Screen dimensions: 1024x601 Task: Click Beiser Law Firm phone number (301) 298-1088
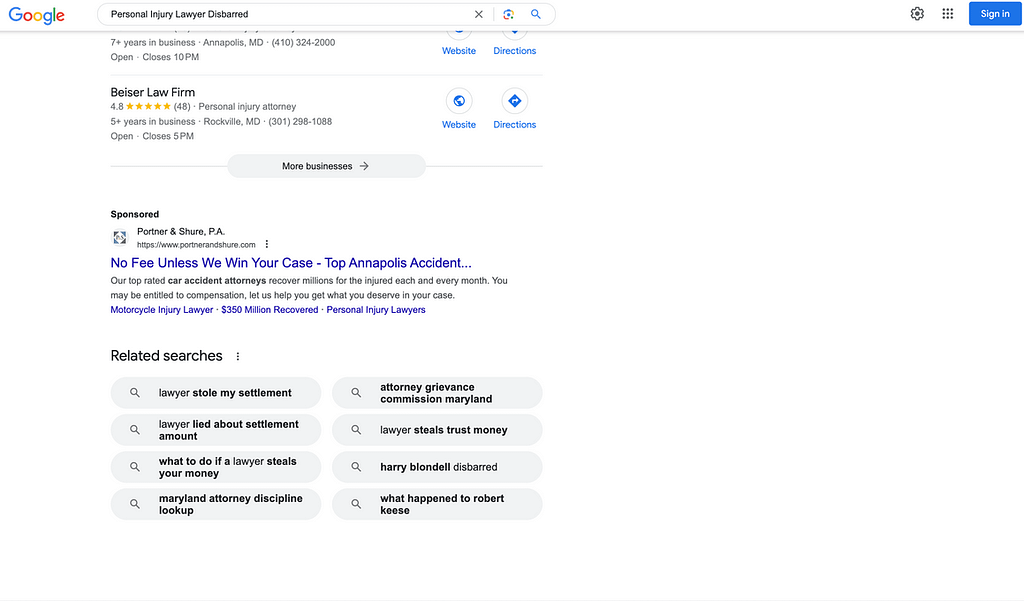pyautogui.click(x=300, y=122)
